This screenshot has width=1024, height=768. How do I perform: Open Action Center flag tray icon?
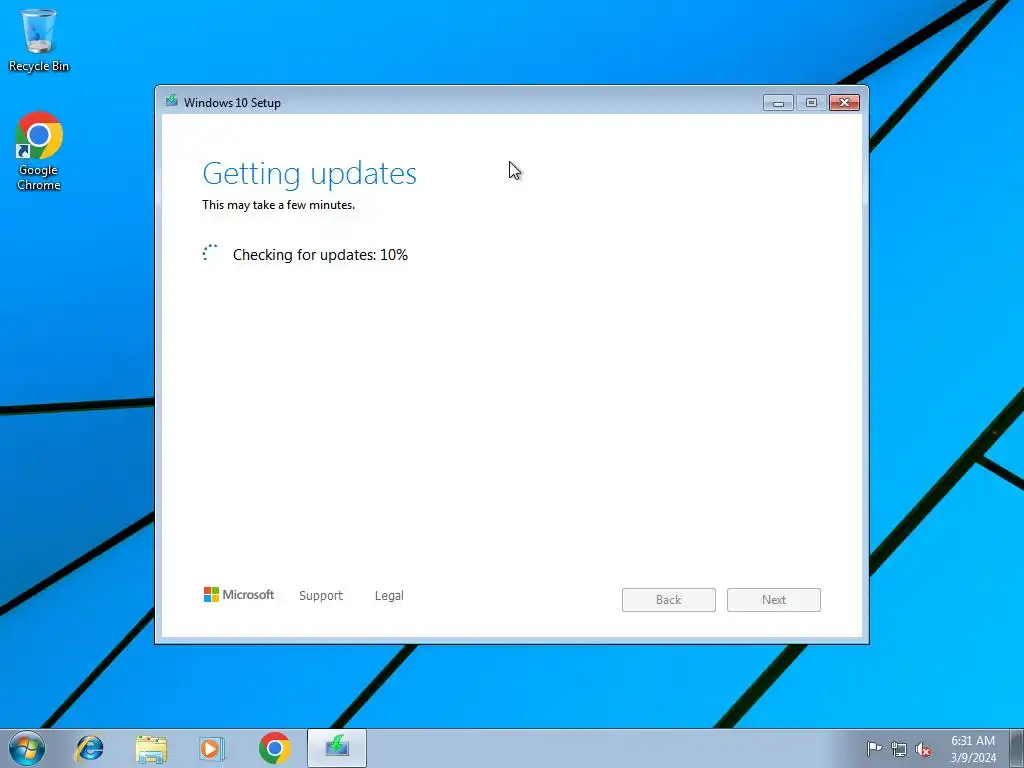coord(874,748)
